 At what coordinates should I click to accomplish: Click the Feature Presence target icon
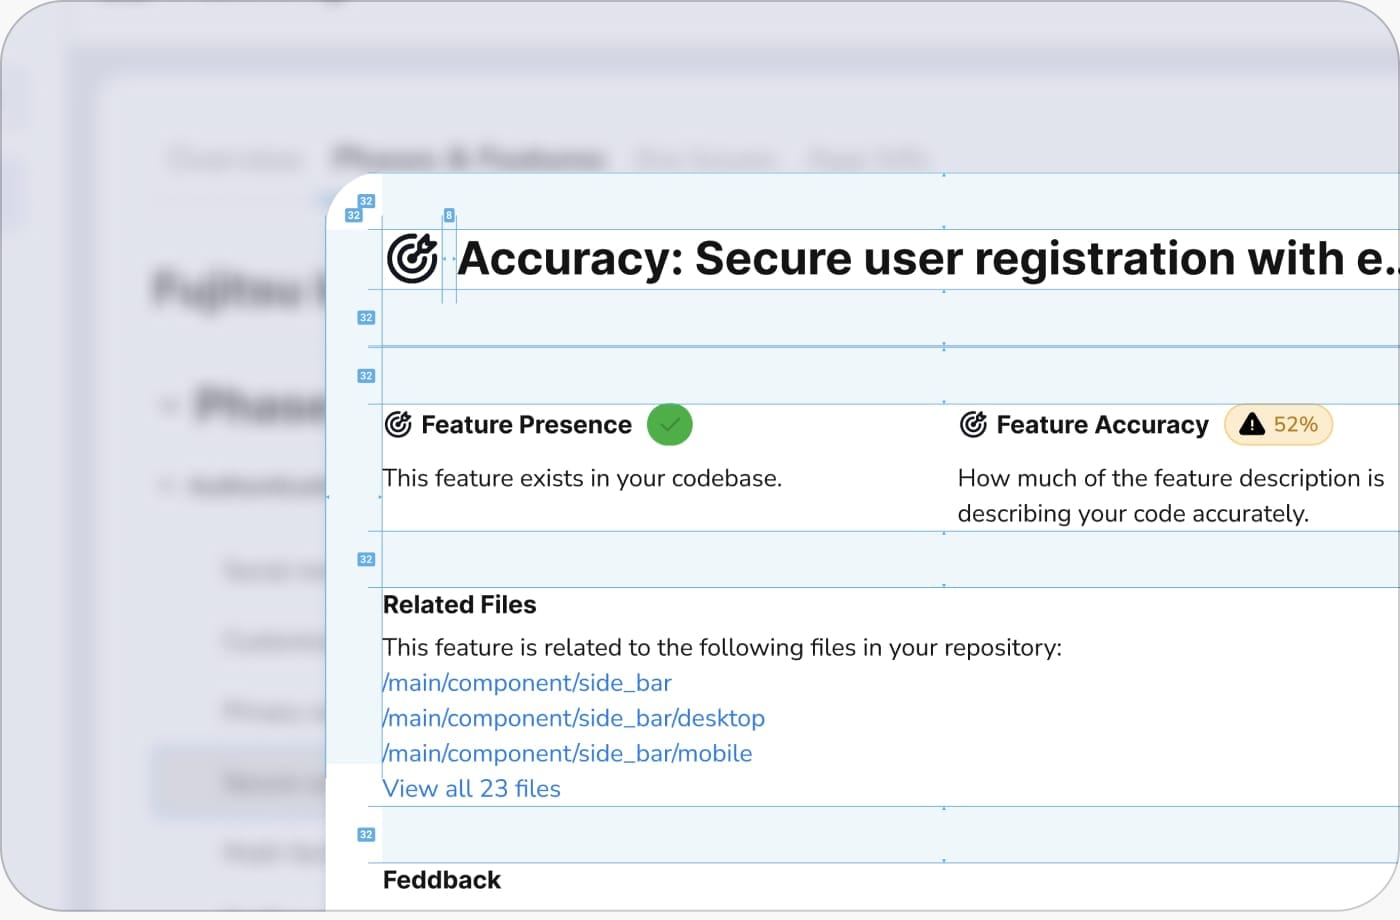coord(398,425)
